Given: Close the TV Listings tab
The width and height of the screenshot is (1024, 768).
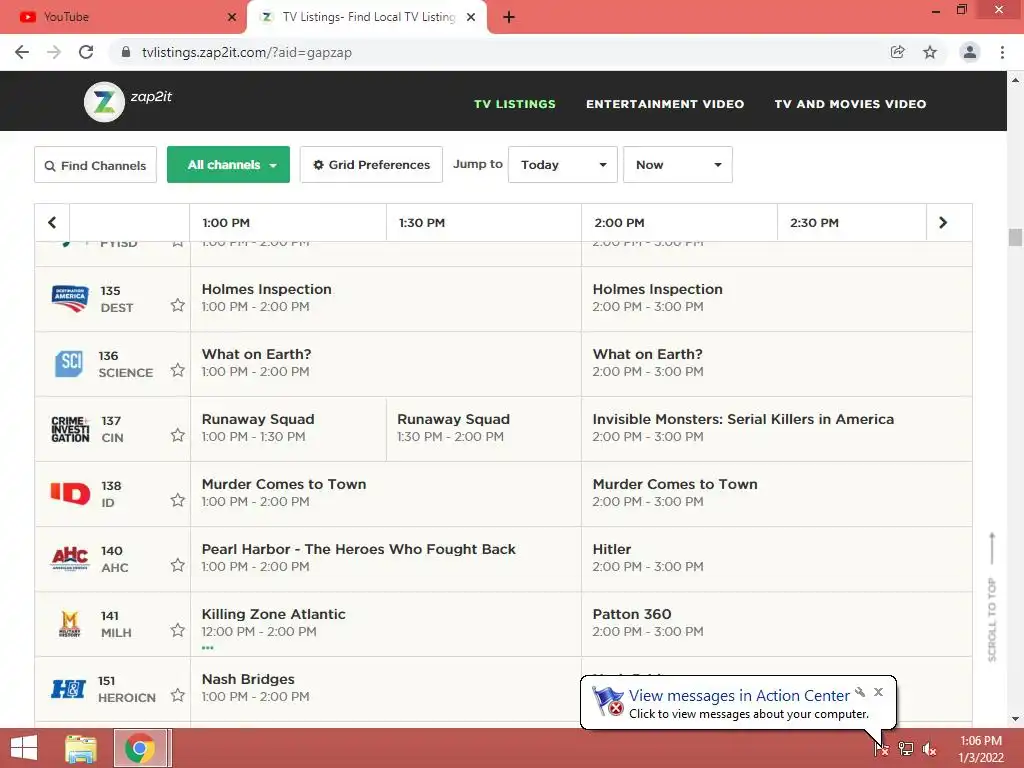Looking at the screenshot, I should [x=471, y=17].
